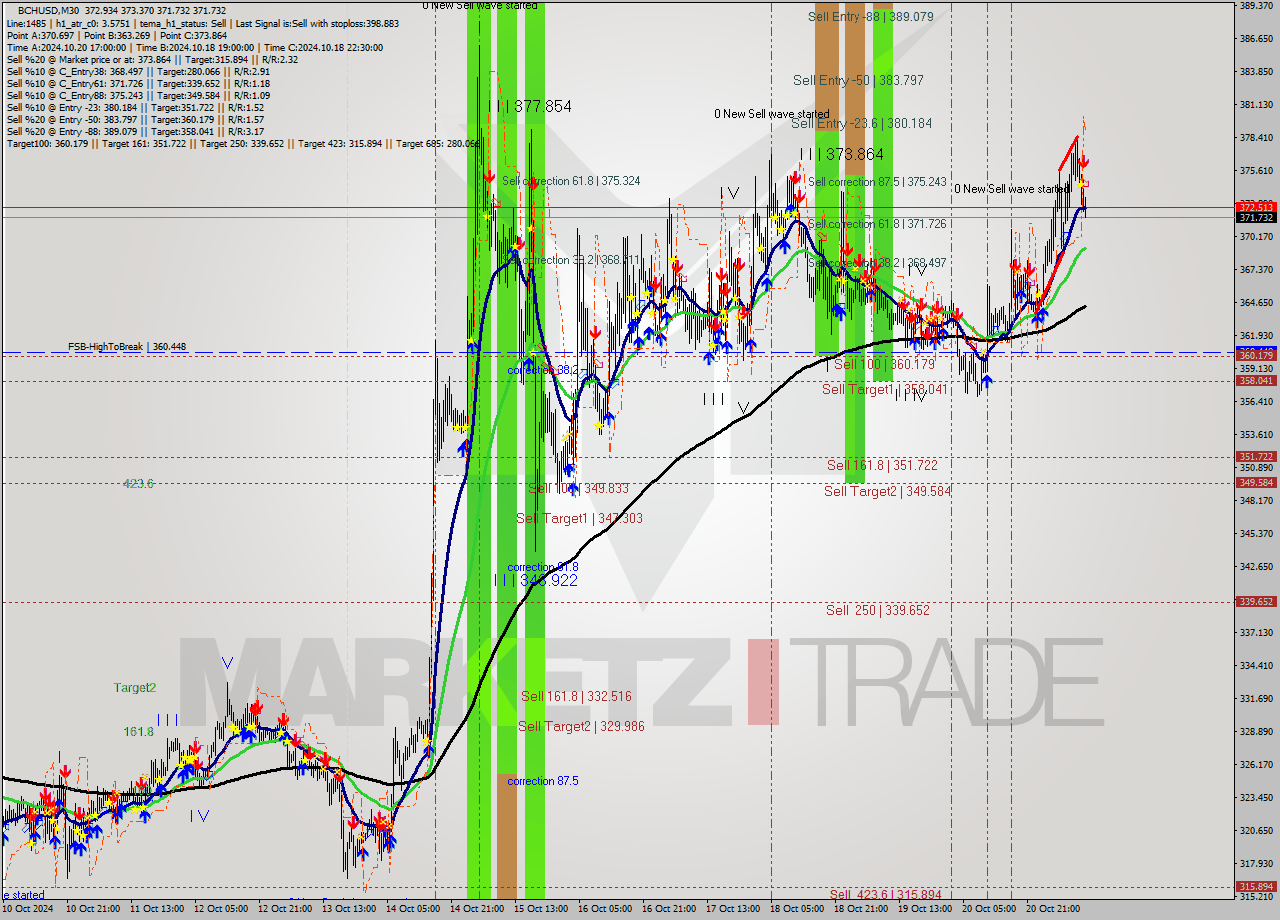The width and height of the screenshot is (1280, 920).
Task: Click 'Sell Target2 | 349.584' label
Action: (x=887, y=491)
